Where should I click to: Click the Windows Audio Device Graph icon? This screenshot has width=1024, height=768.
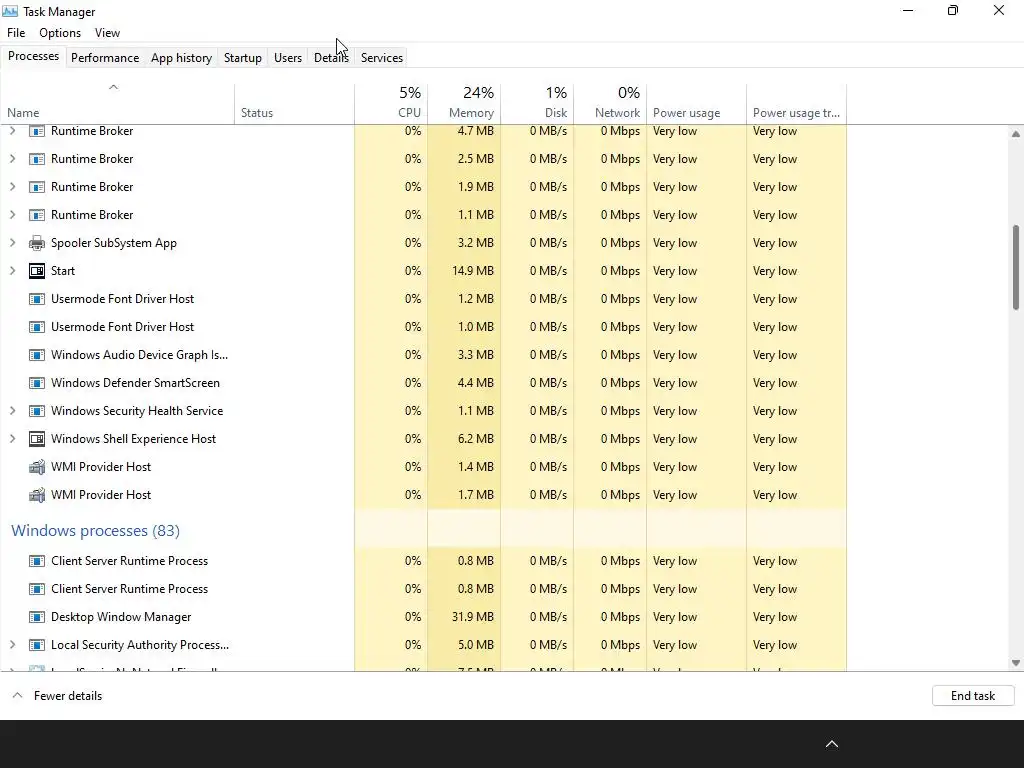coord(37,355)
